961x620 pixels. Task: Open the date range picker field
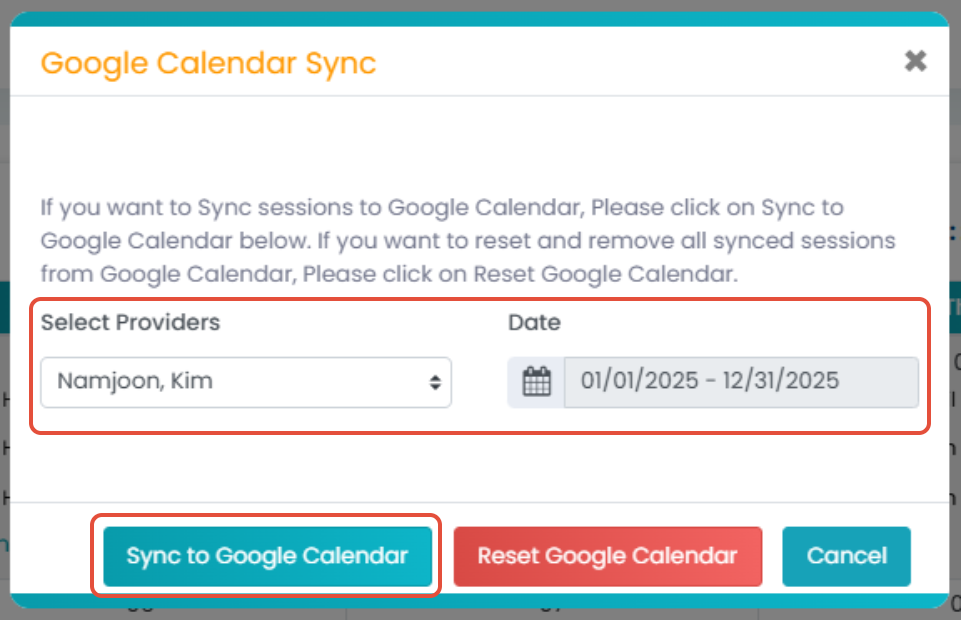tap(740, 382)
